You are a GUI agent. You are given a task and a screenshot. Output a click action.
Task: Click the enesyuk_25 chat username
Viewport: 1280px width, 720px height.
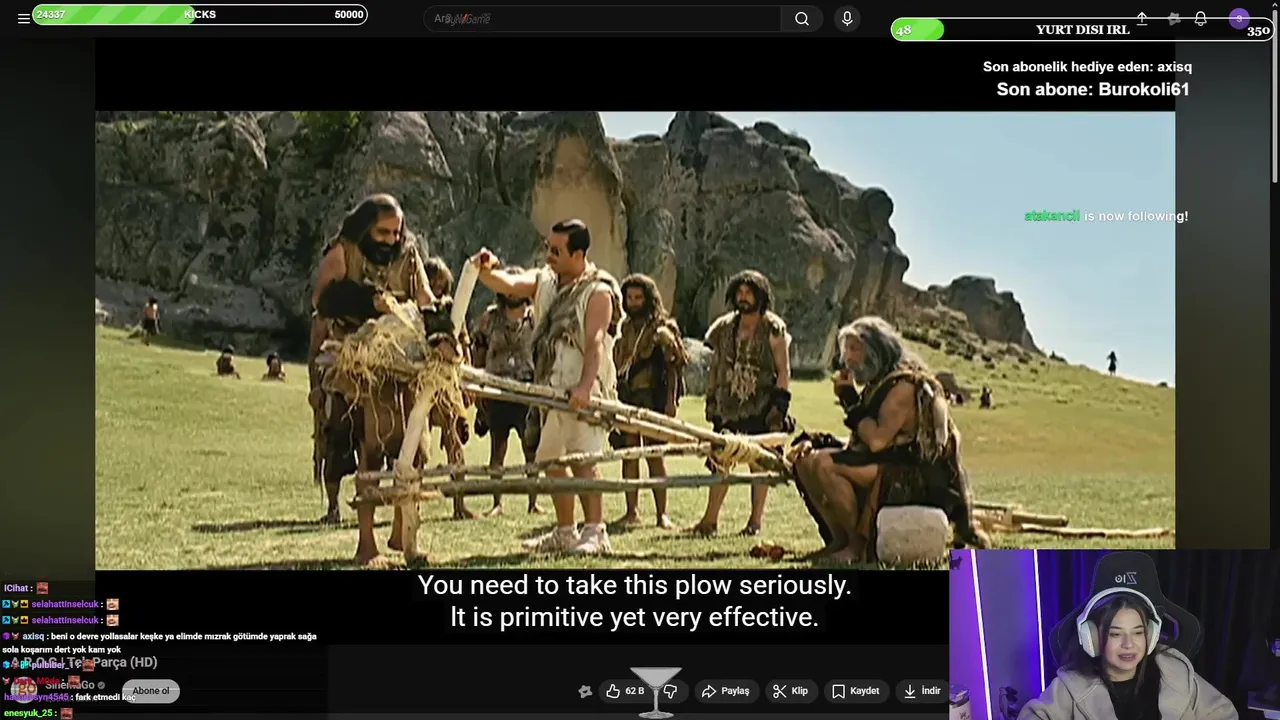coord(29,713)
